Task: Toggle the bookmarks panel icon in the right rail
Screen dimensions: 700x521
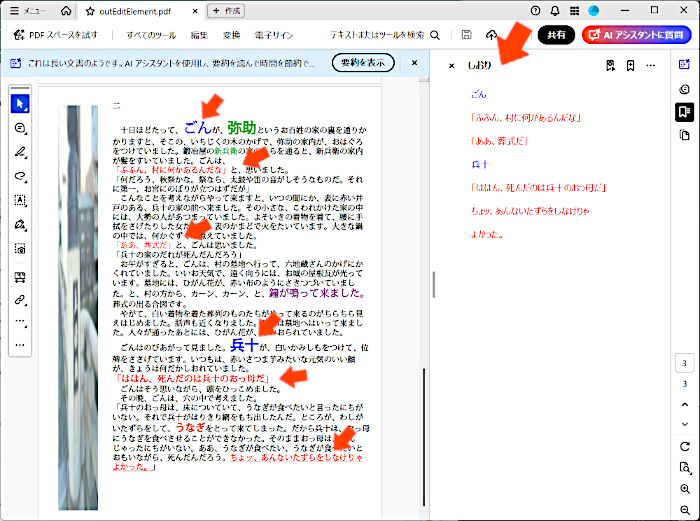Action: click(x=684, y=112)
